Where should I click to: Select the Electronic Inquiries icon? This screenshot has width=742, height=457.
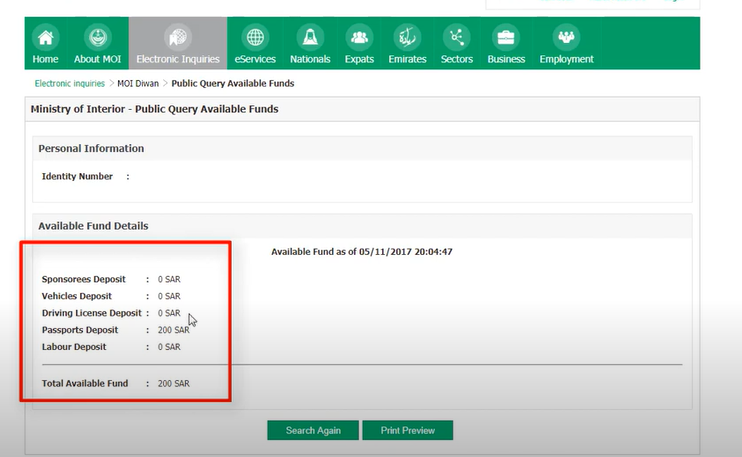click(177, 37)
